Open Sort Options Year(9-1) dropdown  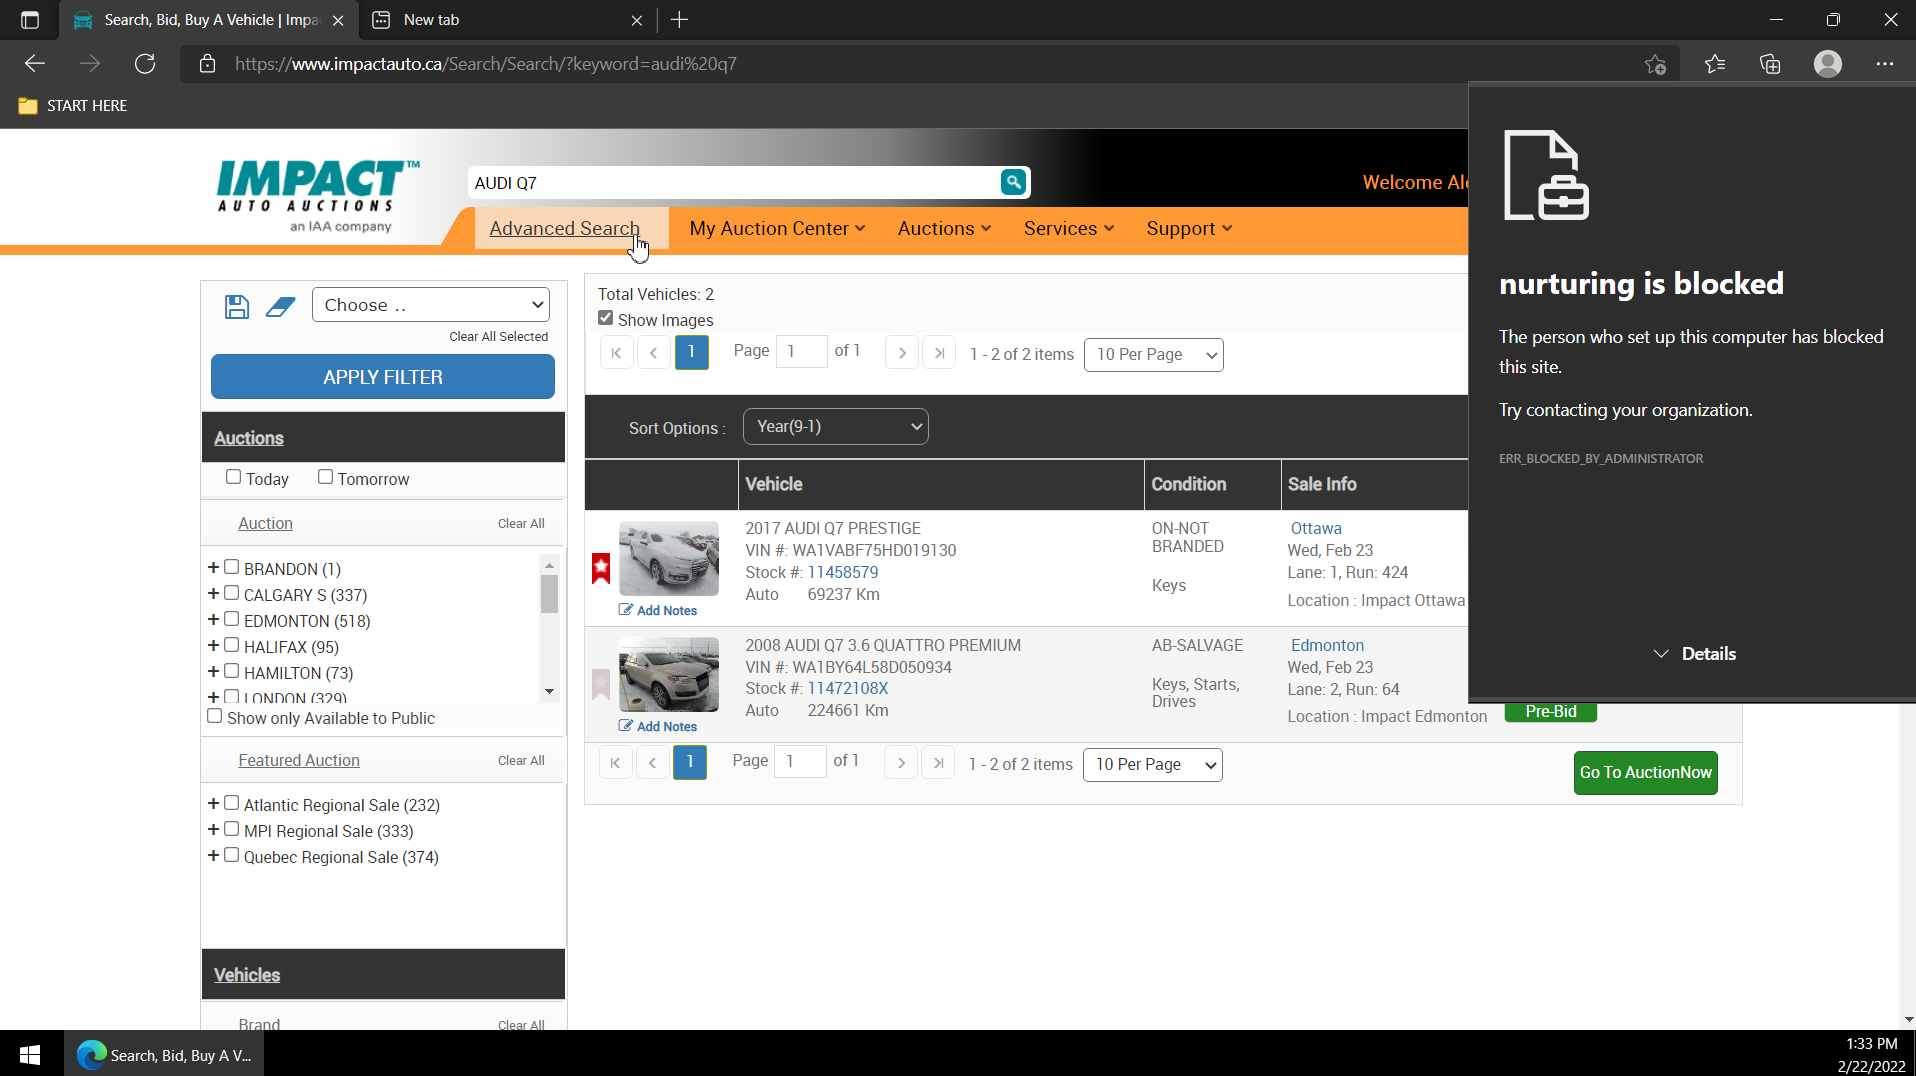coord(836,427)
